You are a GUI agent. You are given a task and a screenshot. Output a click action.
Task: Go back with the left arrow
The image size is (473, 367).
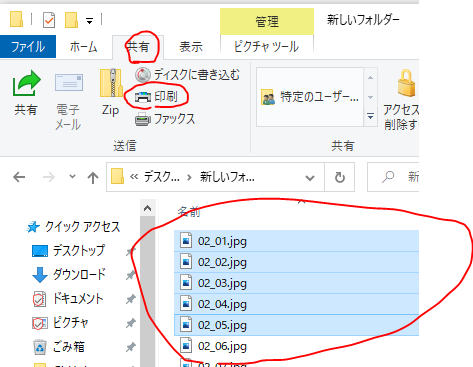click(x=19, y=177)
